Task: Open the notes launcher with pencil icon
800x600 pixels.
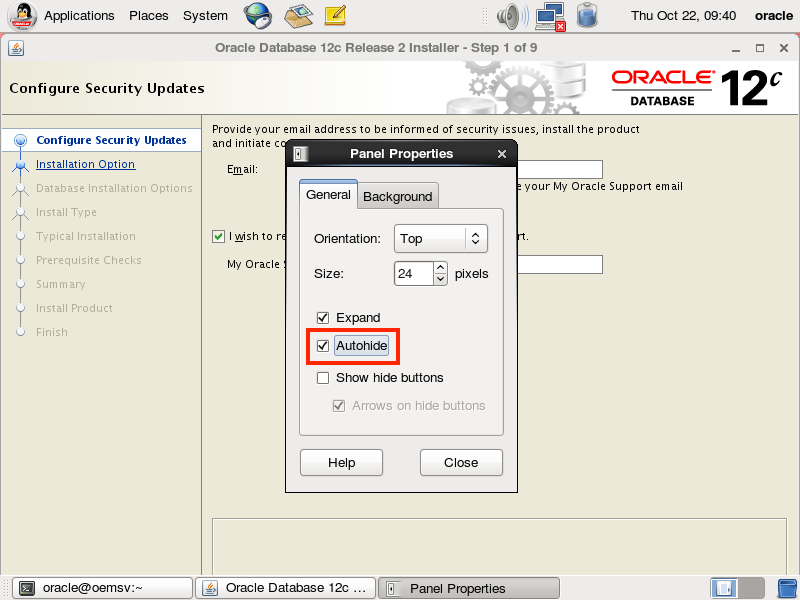Action: point(335,16)
